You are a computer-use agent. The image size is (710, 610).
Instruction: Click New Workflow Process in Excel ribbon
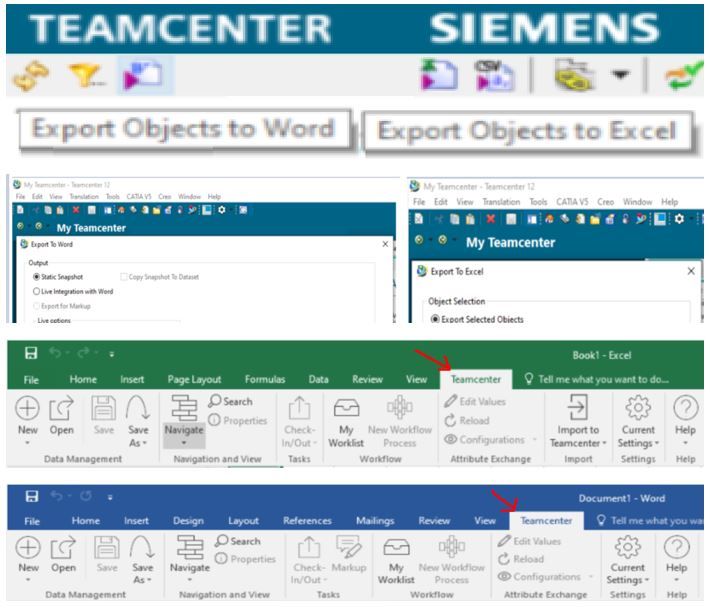click(399, 422)
